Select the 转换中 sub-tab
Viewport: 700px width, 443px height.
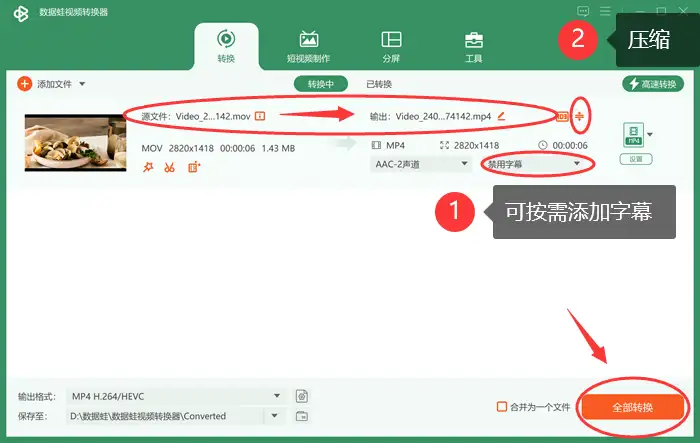[x=321, y=84]
